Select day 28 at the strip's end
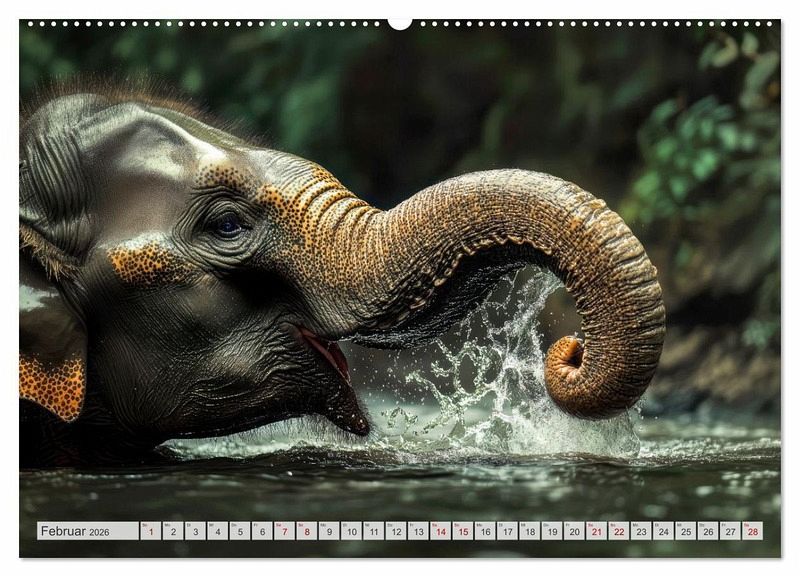Viewport: 800px width, 577px height. (752, 531)
